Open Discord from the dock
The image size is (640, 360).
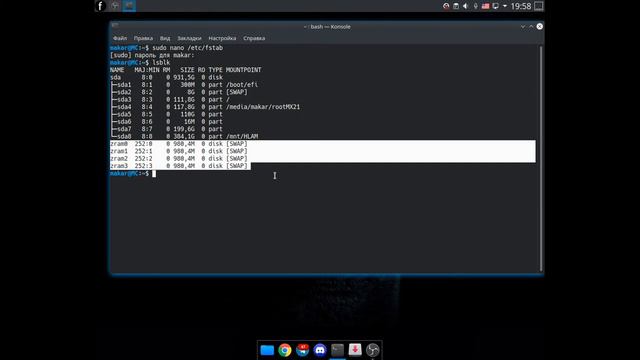tap(320, 350)
